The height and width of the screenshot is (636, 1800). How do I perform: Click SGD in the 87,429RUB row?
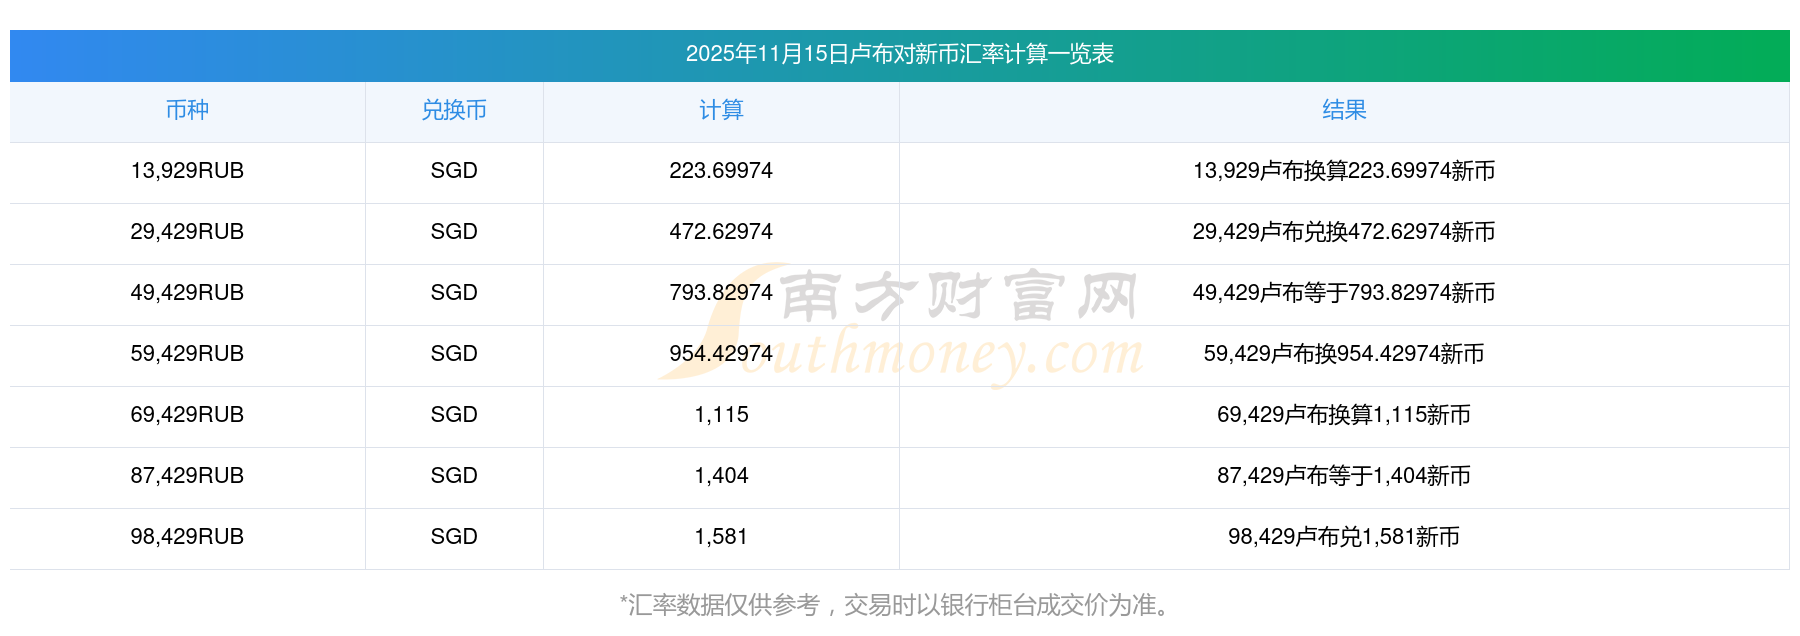[x=454, y=476]
